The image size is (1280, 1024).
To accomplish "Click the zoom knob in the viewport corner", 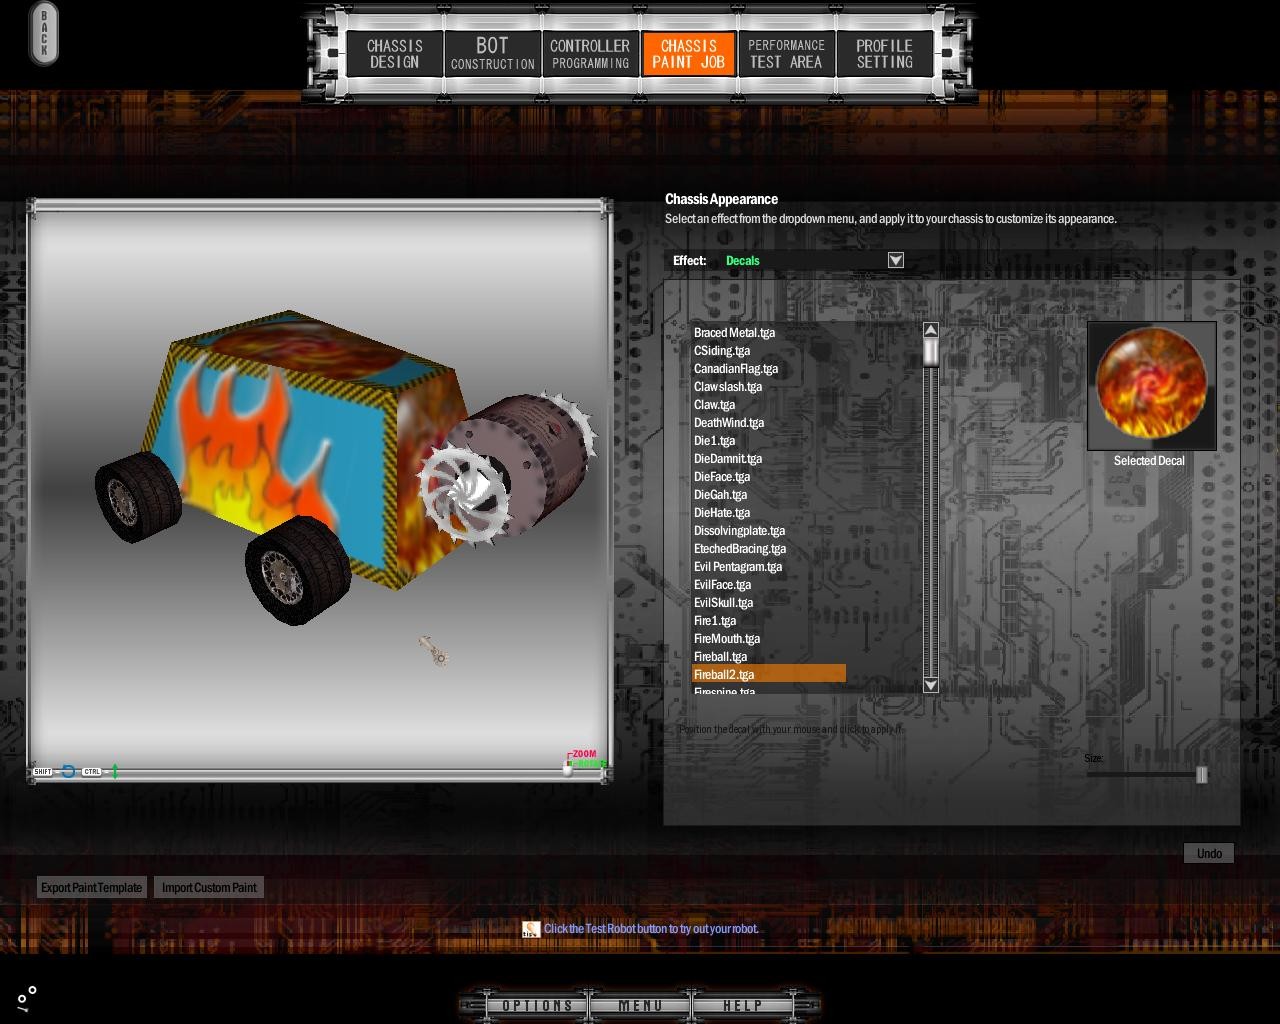I will [x=568, y=768].
